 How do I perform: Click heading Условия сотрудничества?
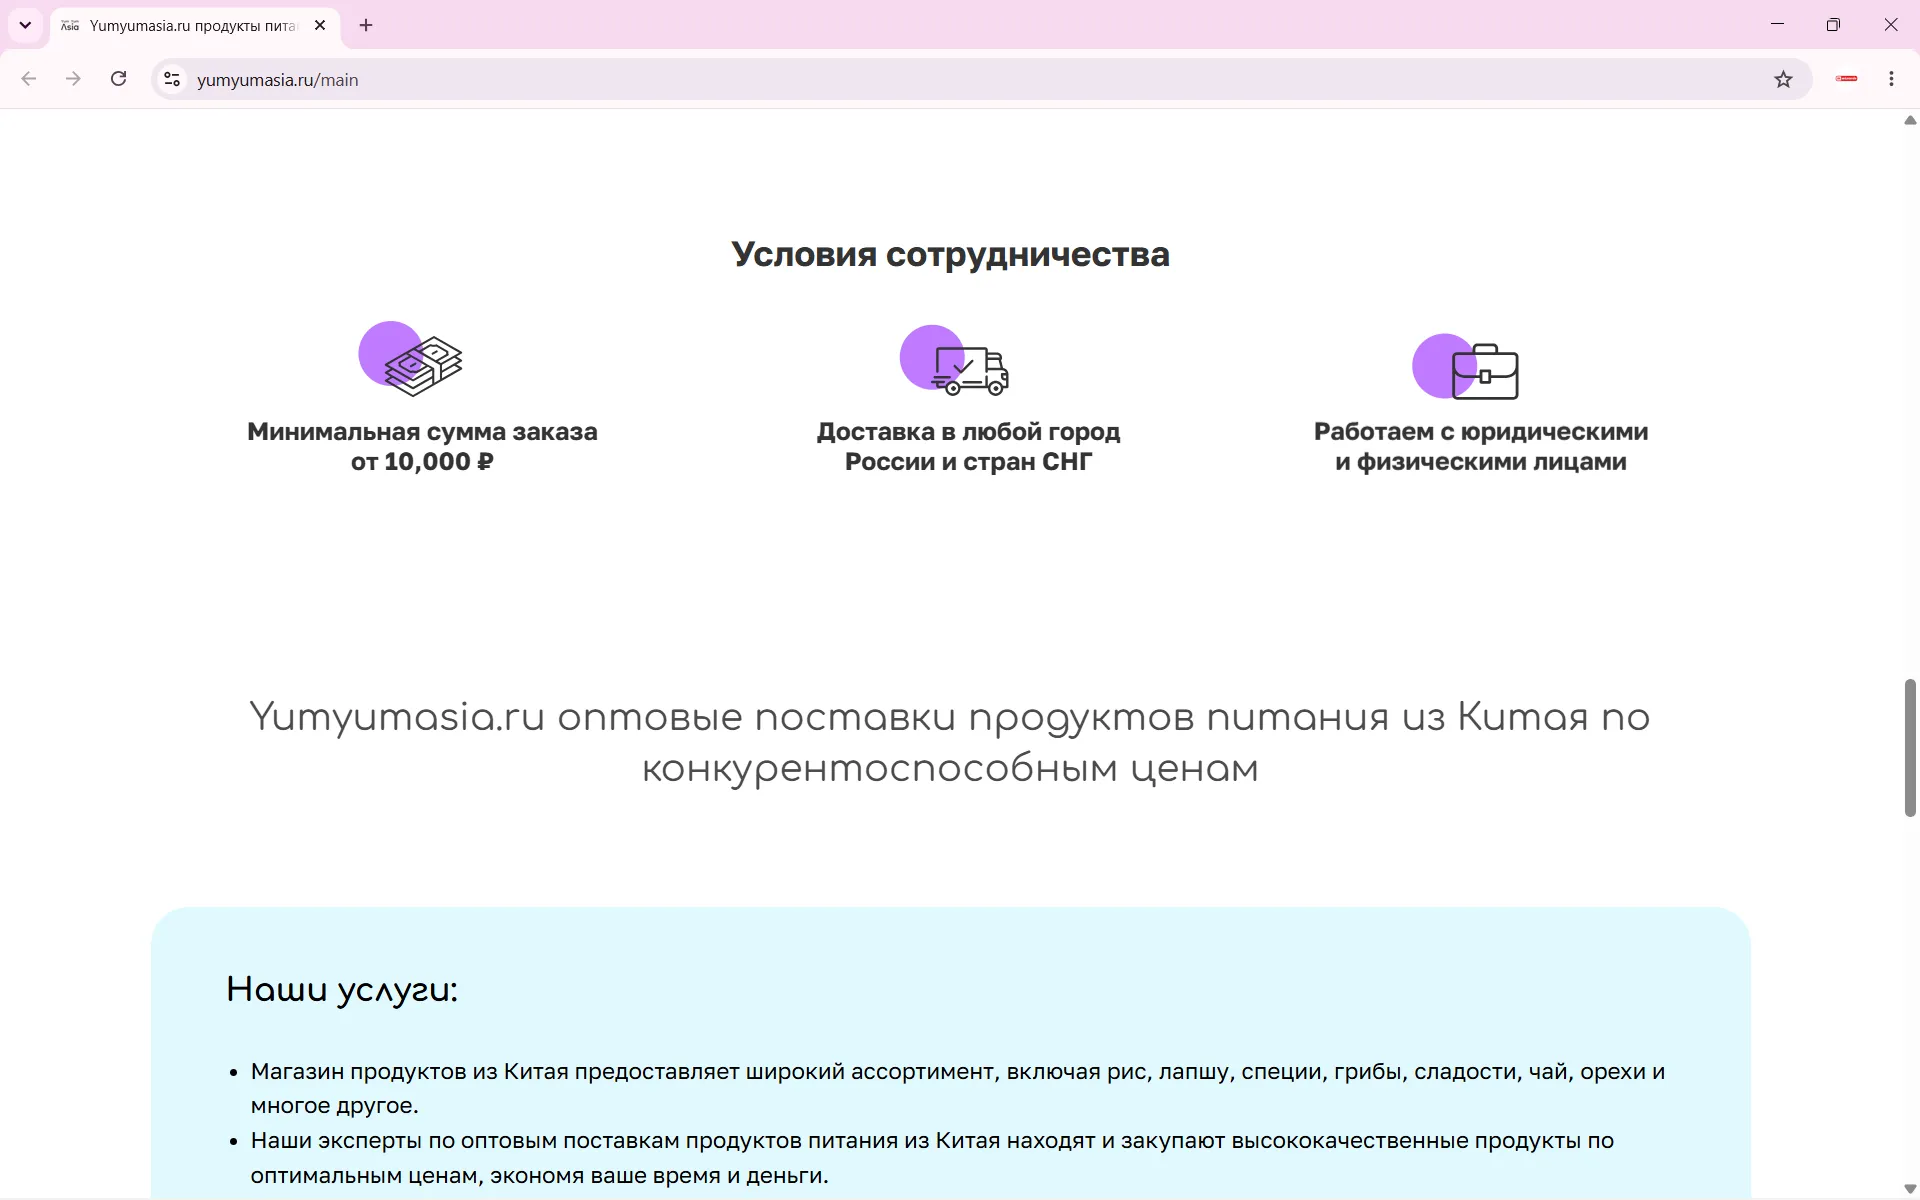(x=950, y=254)
